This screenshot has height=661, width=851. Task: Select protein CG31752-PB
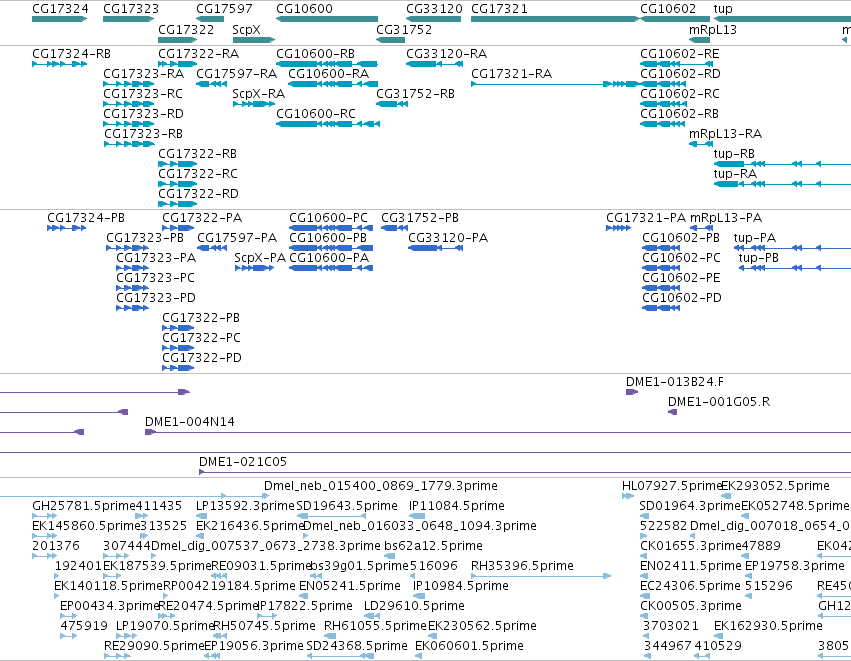click(x=394, y=228)
